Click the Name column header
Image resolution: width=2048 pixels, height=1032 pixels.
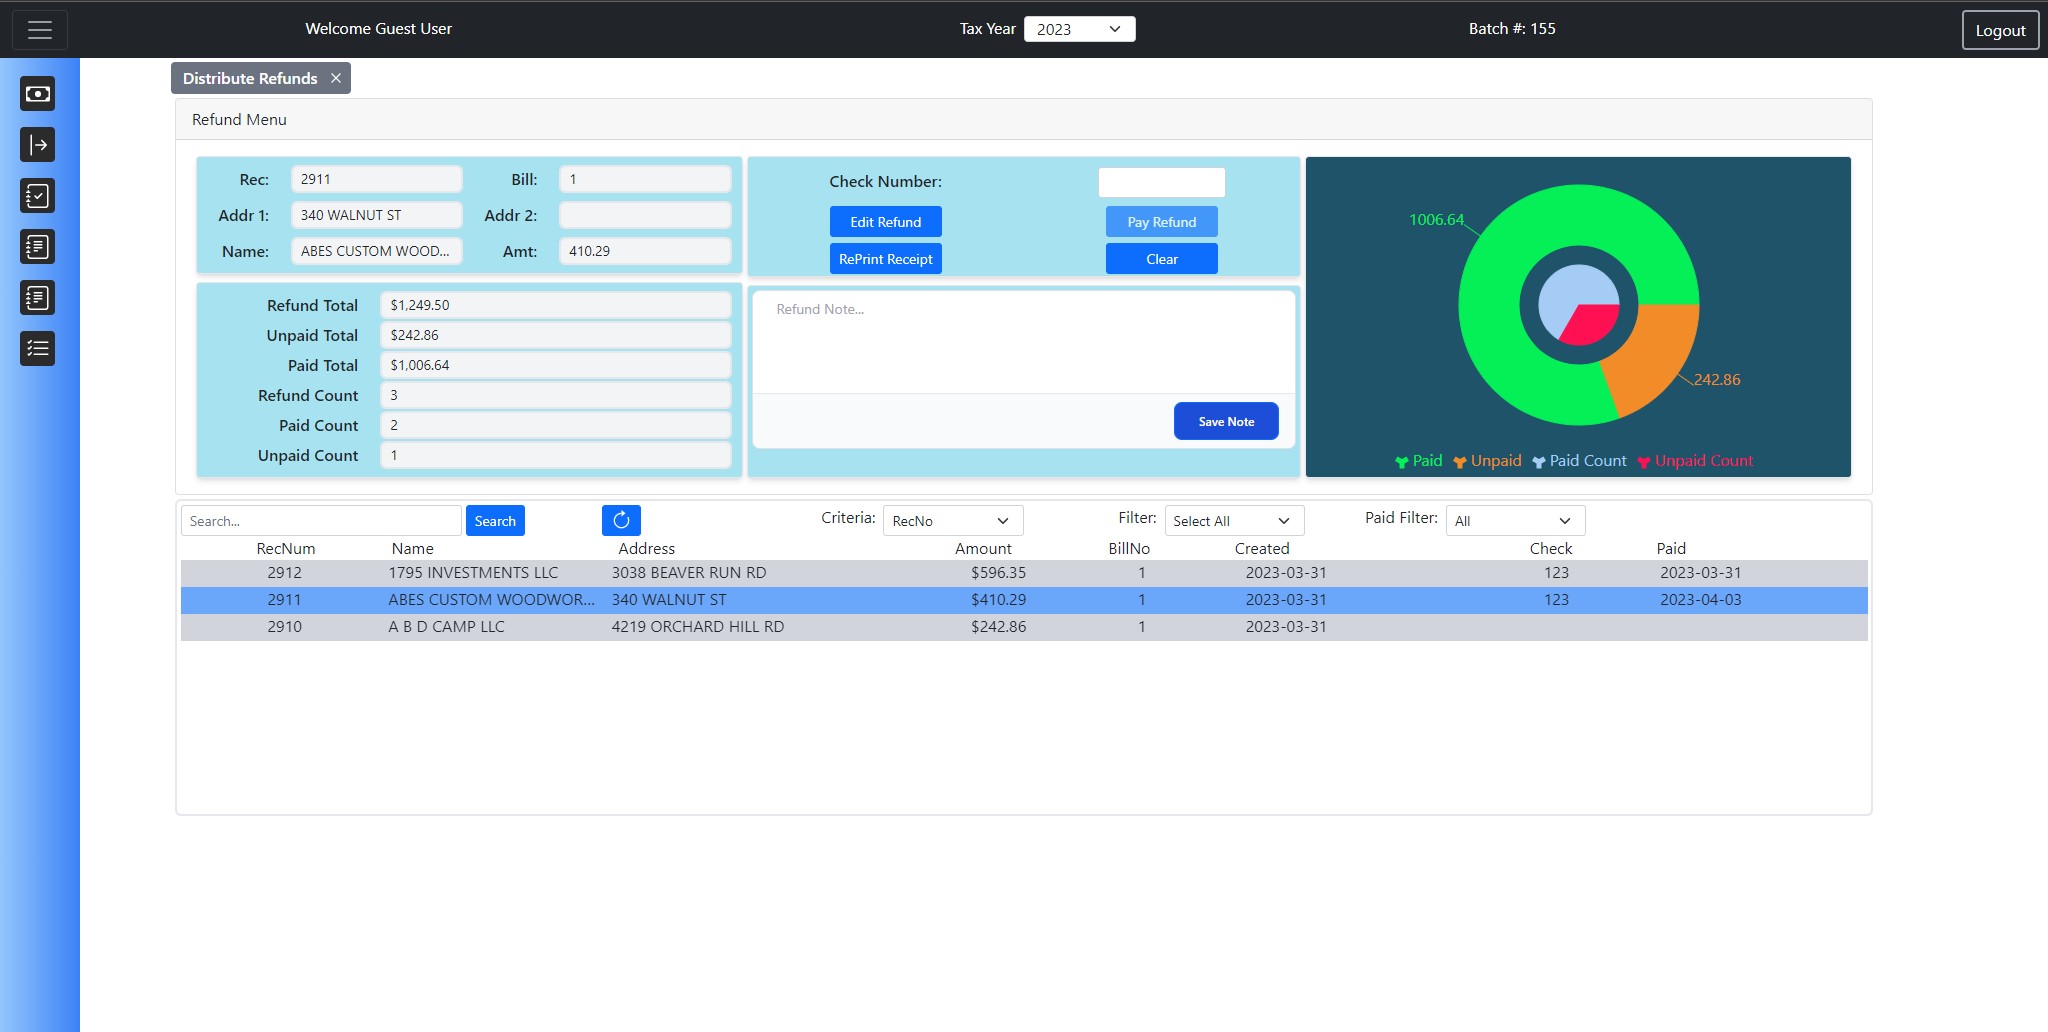point(413,548)
